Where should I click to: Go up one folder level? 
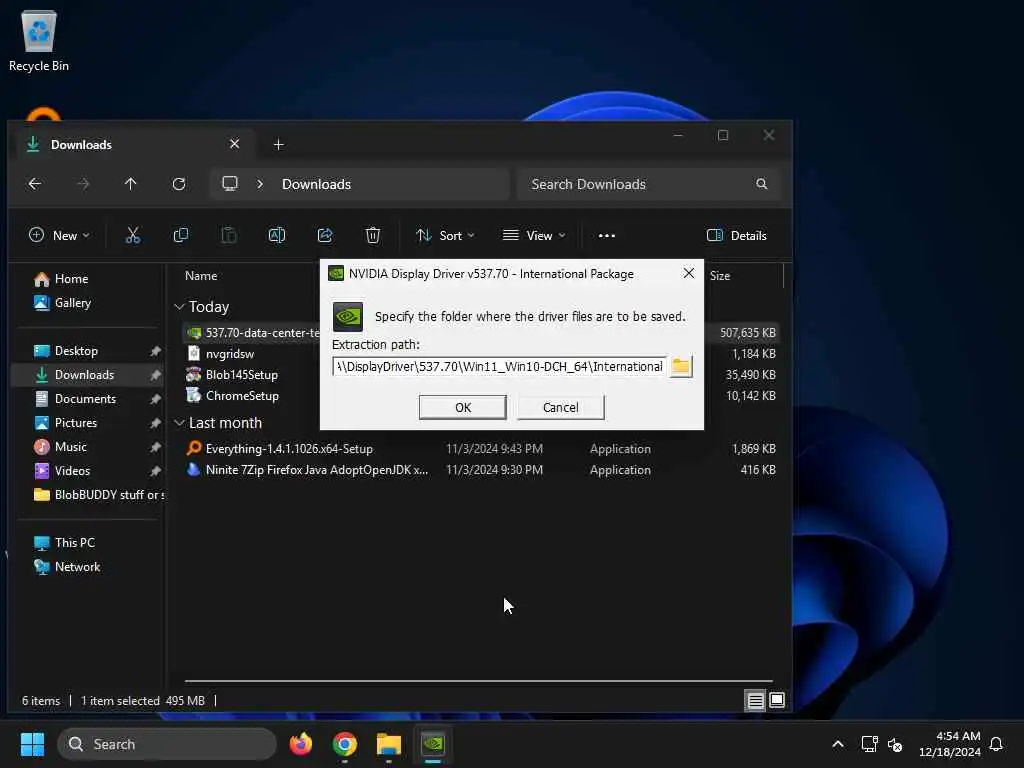coord(131,184)
